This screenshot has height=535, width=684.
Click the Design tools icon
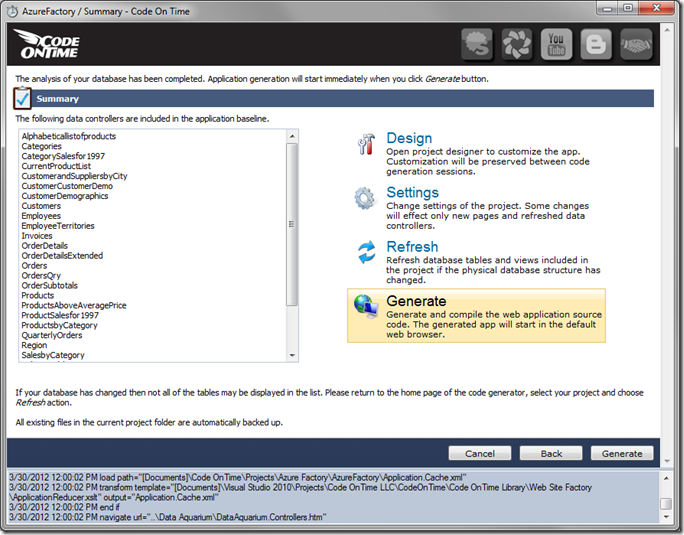click(x=366, y=144)
